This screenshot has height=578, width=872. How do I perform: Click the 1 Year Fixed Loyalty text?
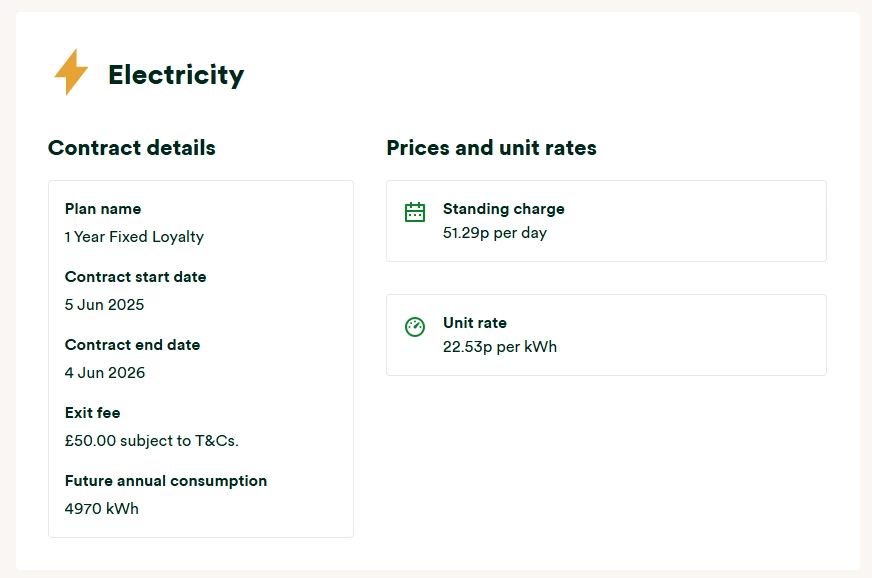[134, 237]
